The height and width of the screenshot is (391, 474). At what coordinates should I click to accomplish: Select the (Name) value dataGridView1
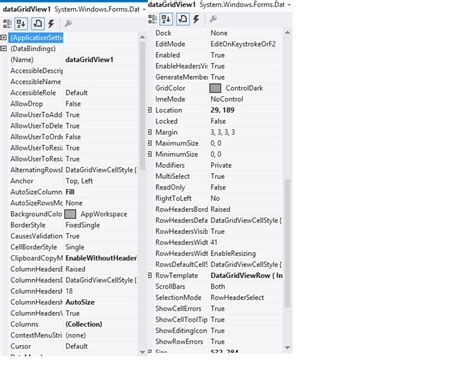[x=89, y=60]
